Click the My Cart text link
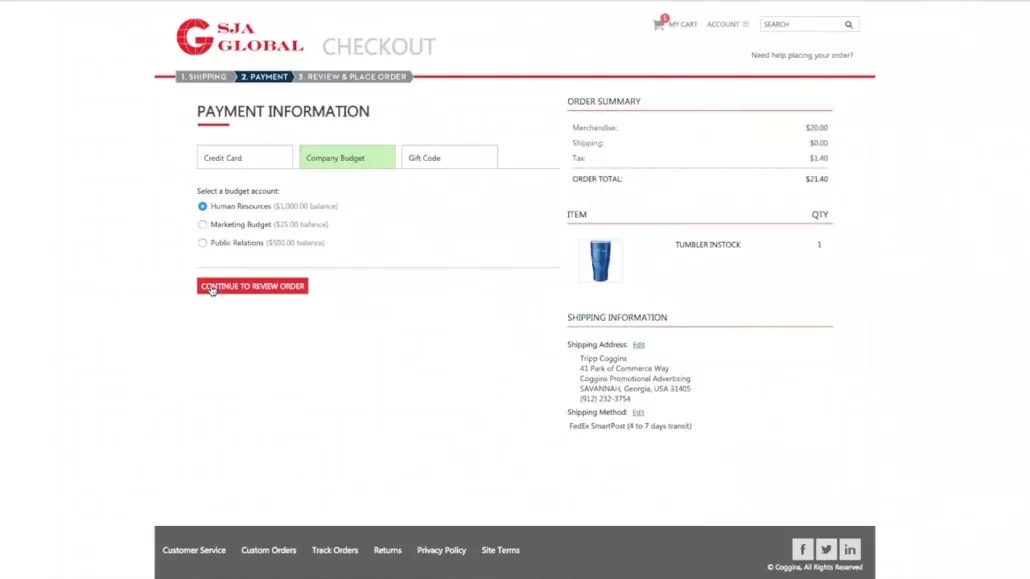 [x=683, y=24]
